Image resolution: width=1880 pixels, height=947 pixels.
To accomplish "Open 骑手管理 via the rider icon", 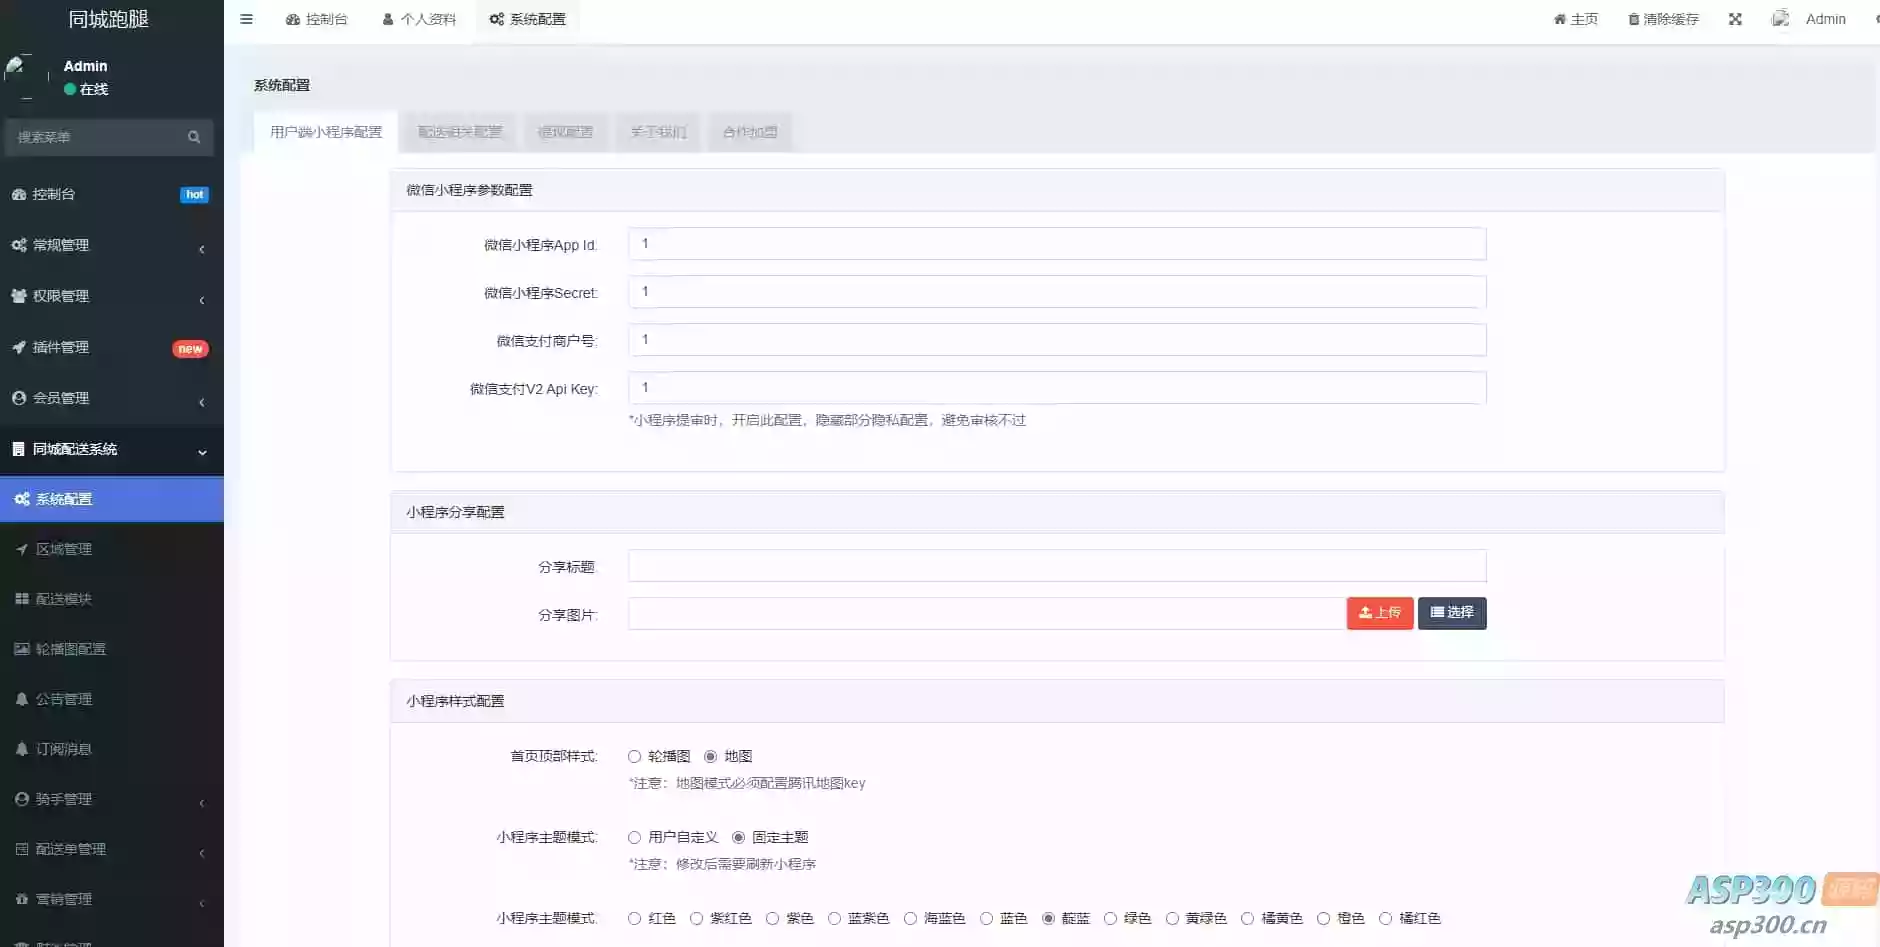I will click(x=21, y=798).
